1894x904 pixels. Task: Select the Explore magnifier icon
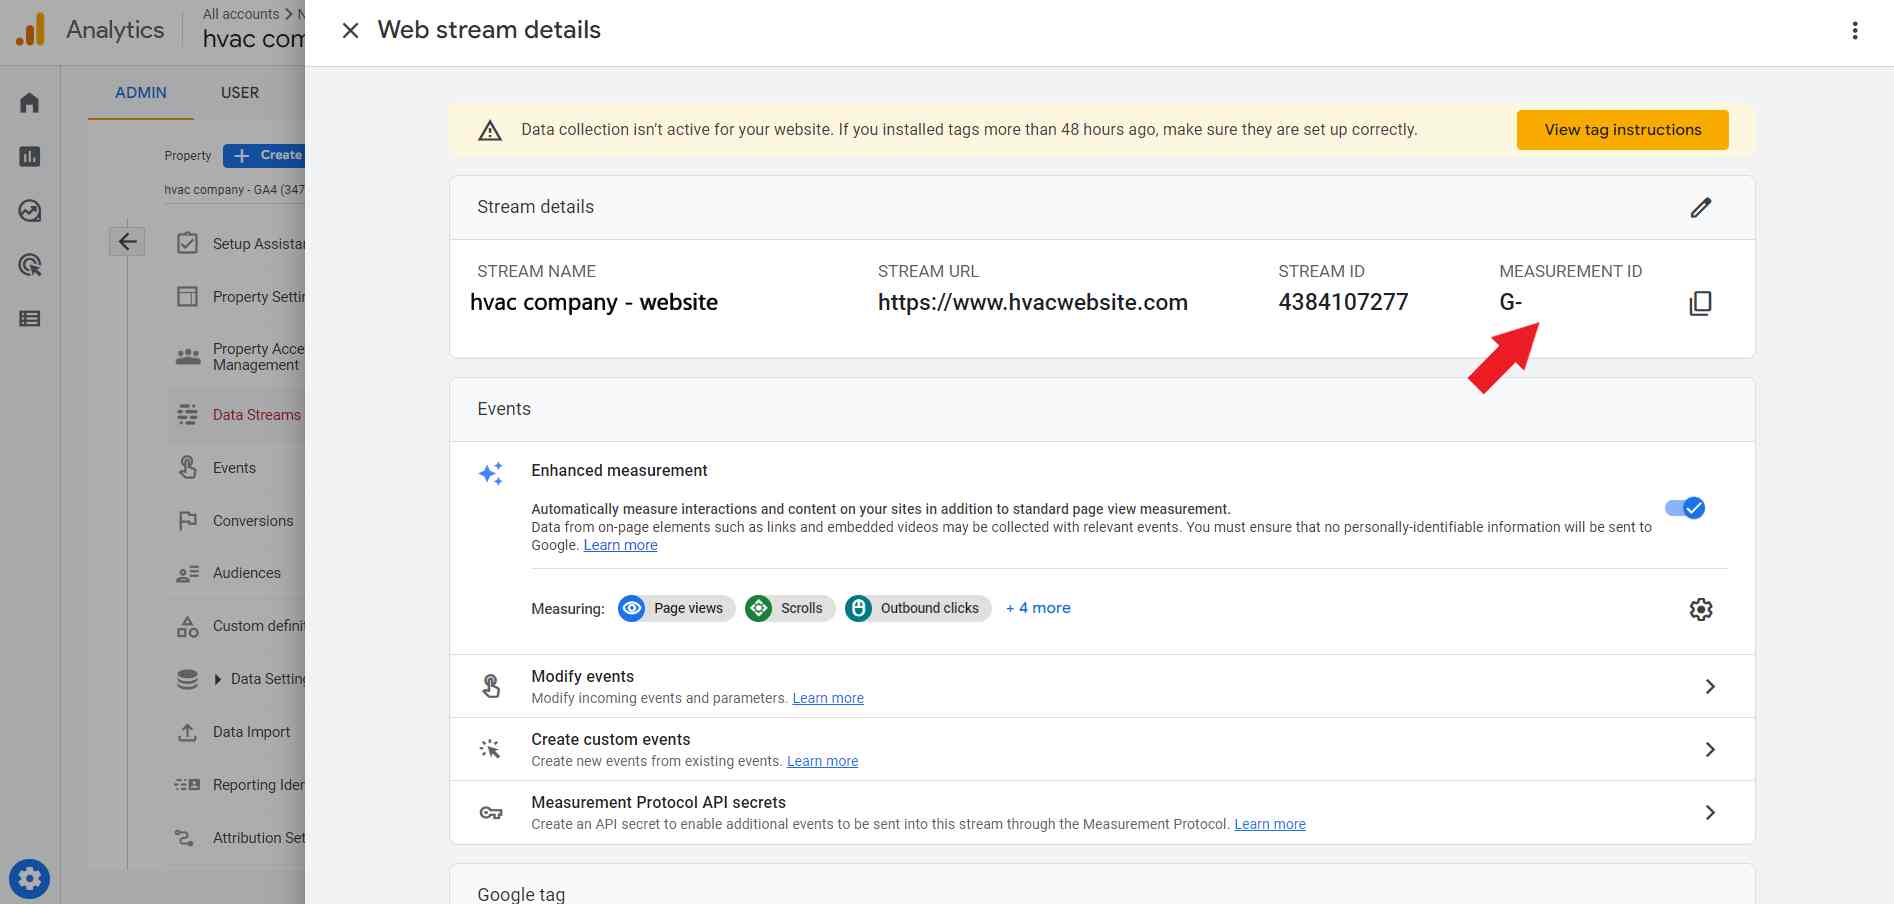(x=29, y=266)
